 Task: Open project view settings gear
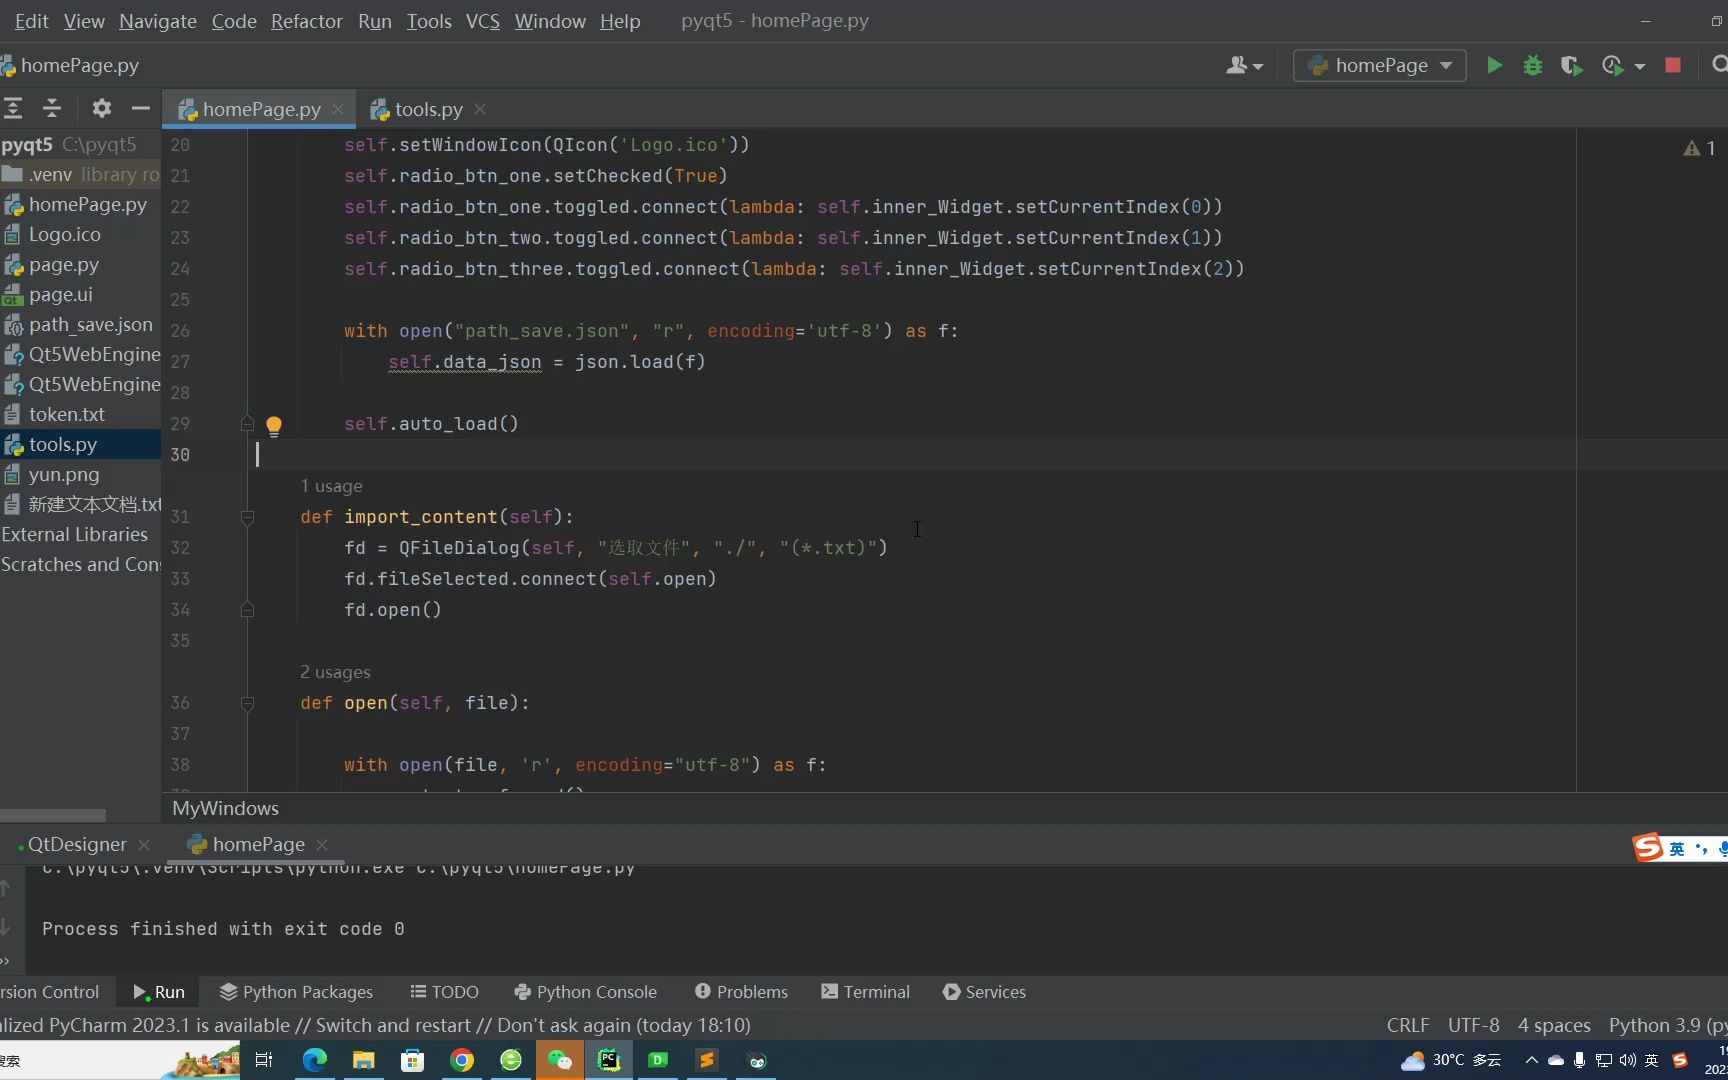point(101,108)
